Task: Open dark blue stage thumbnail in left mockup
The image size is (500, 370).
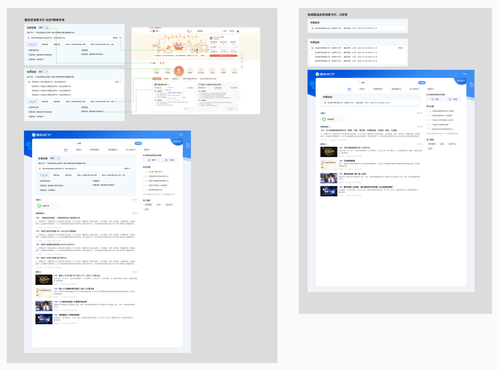Action: pos(44,319)
